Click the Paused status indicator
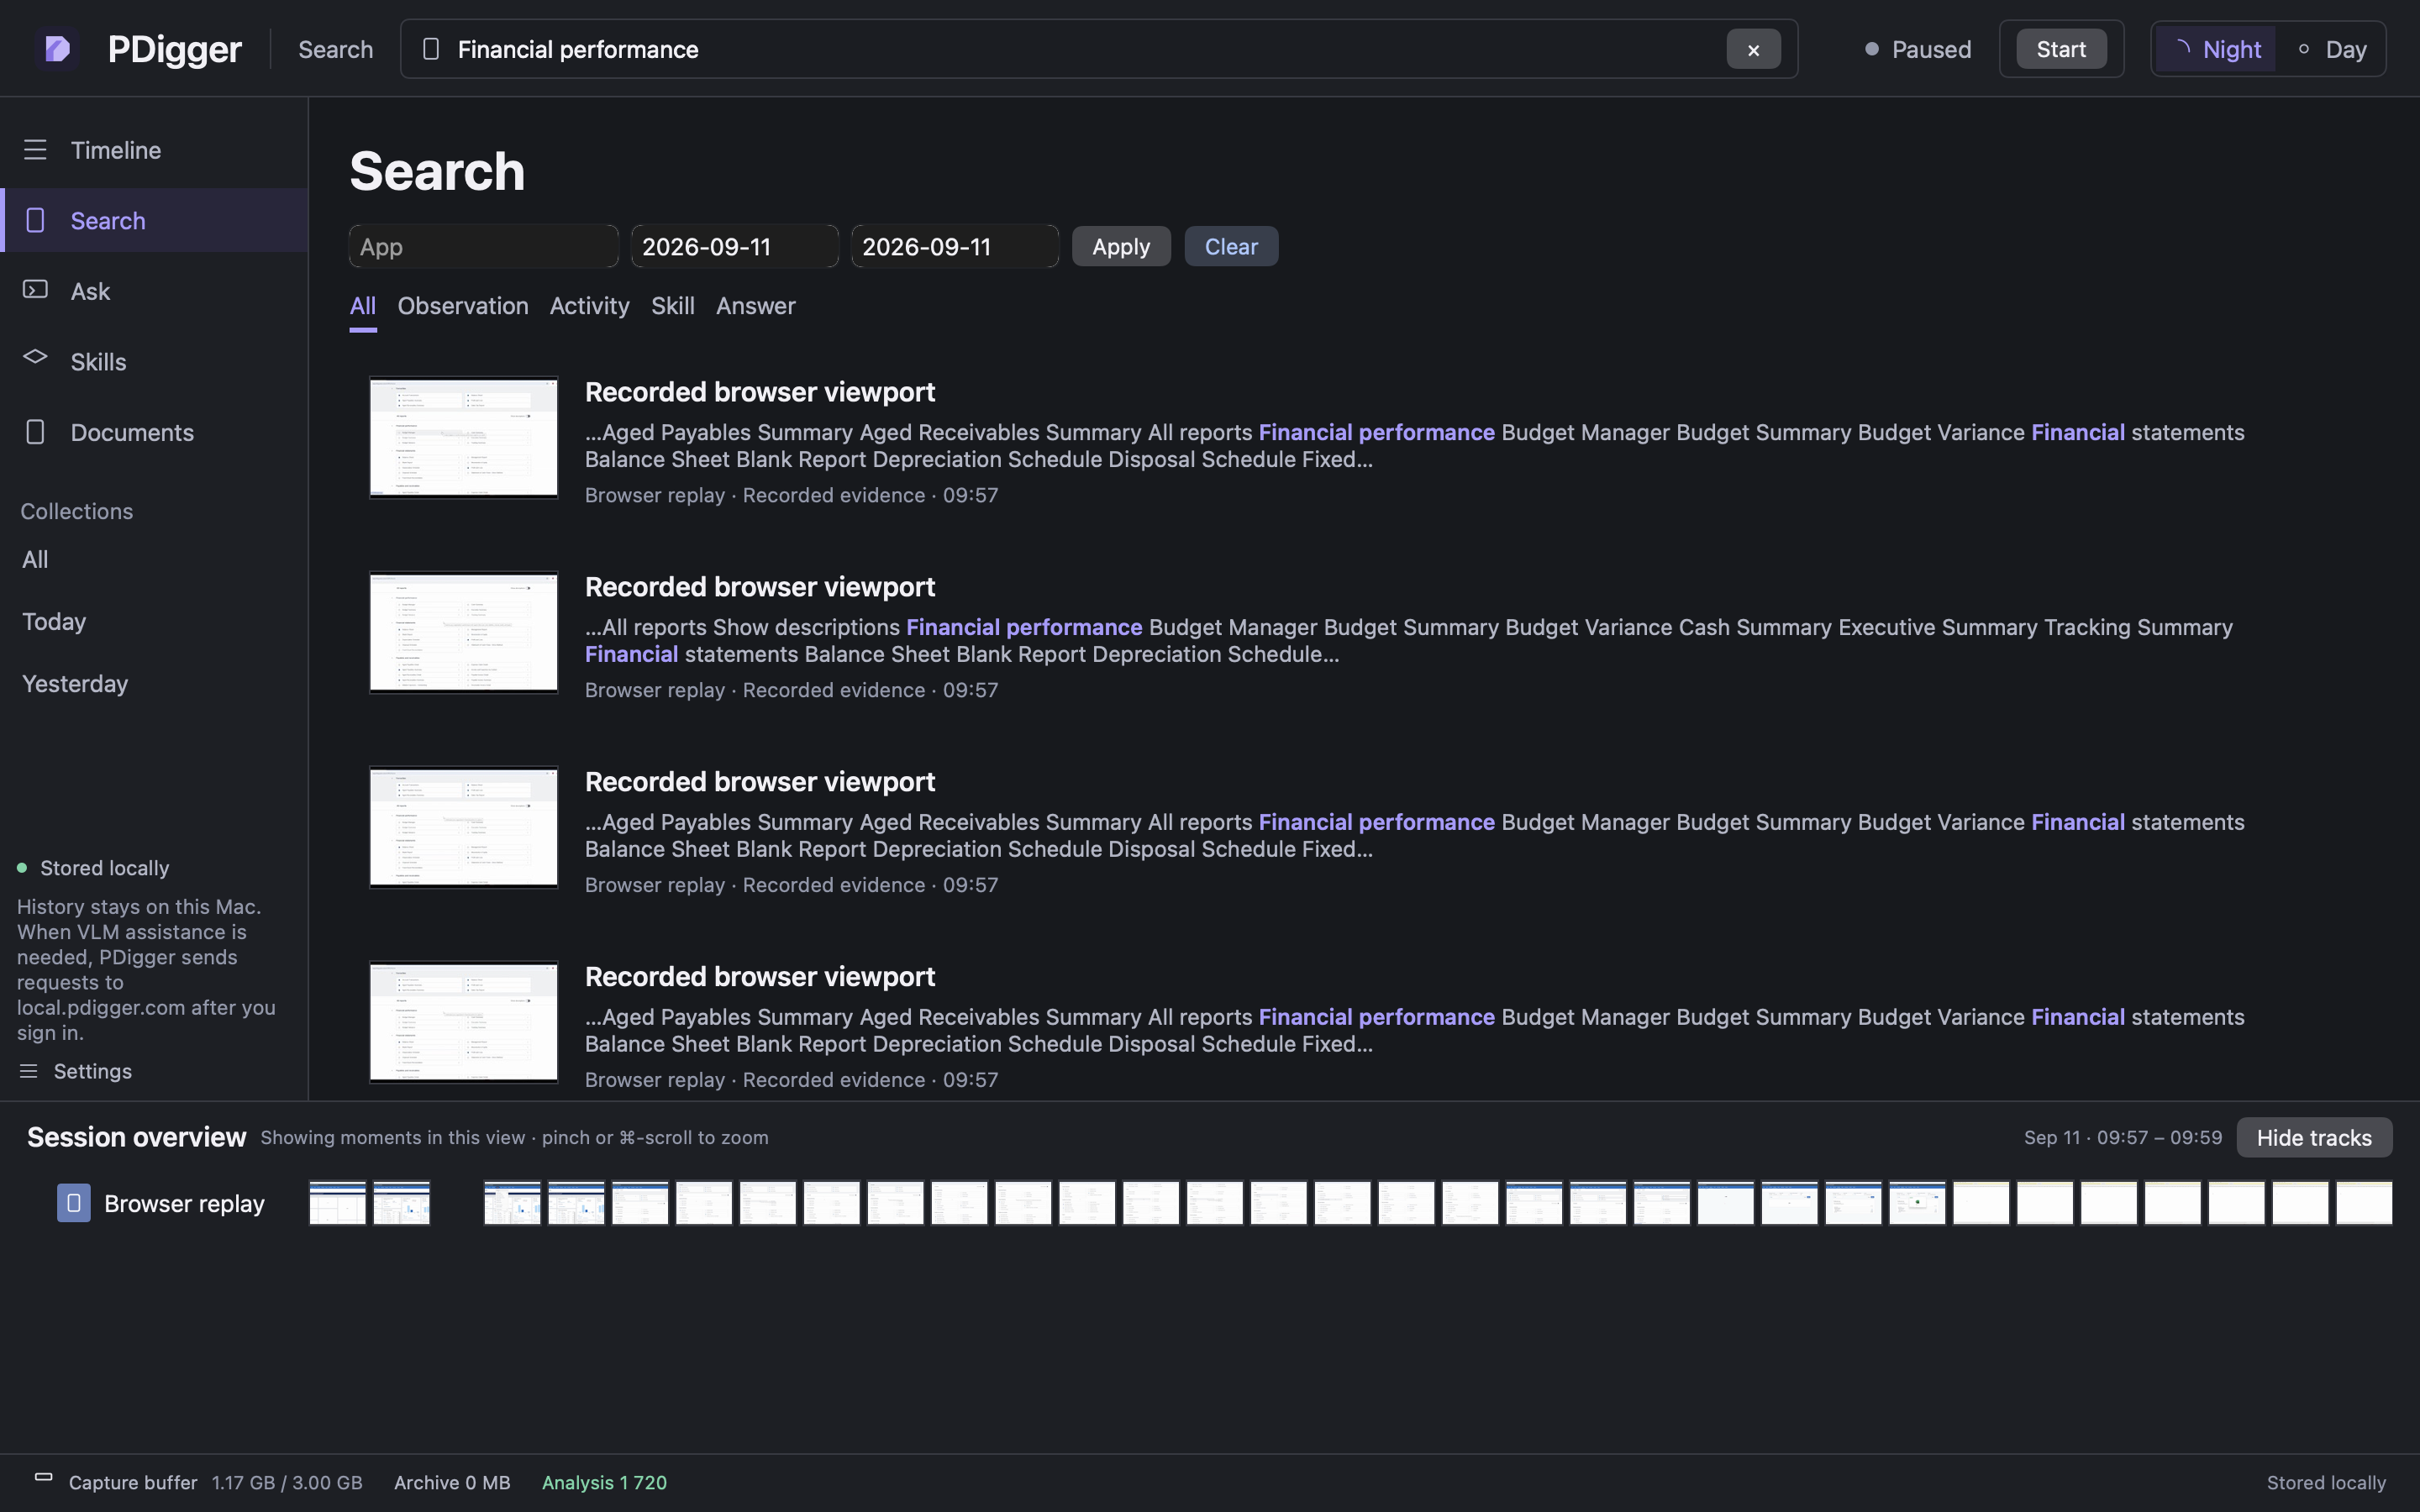Viewport: 2420px width, 1512px height. (x=1918, y=49)
